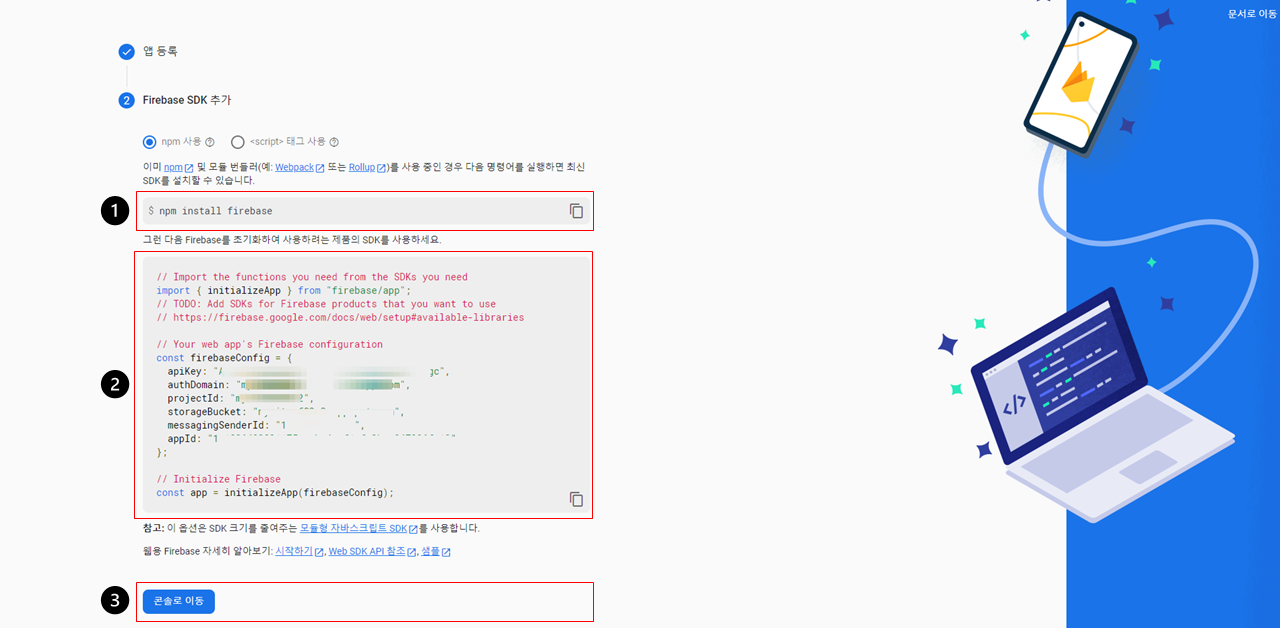Click the apiKey line in config
This screenshot has width=1280, height=628.
tap(308, 371)
